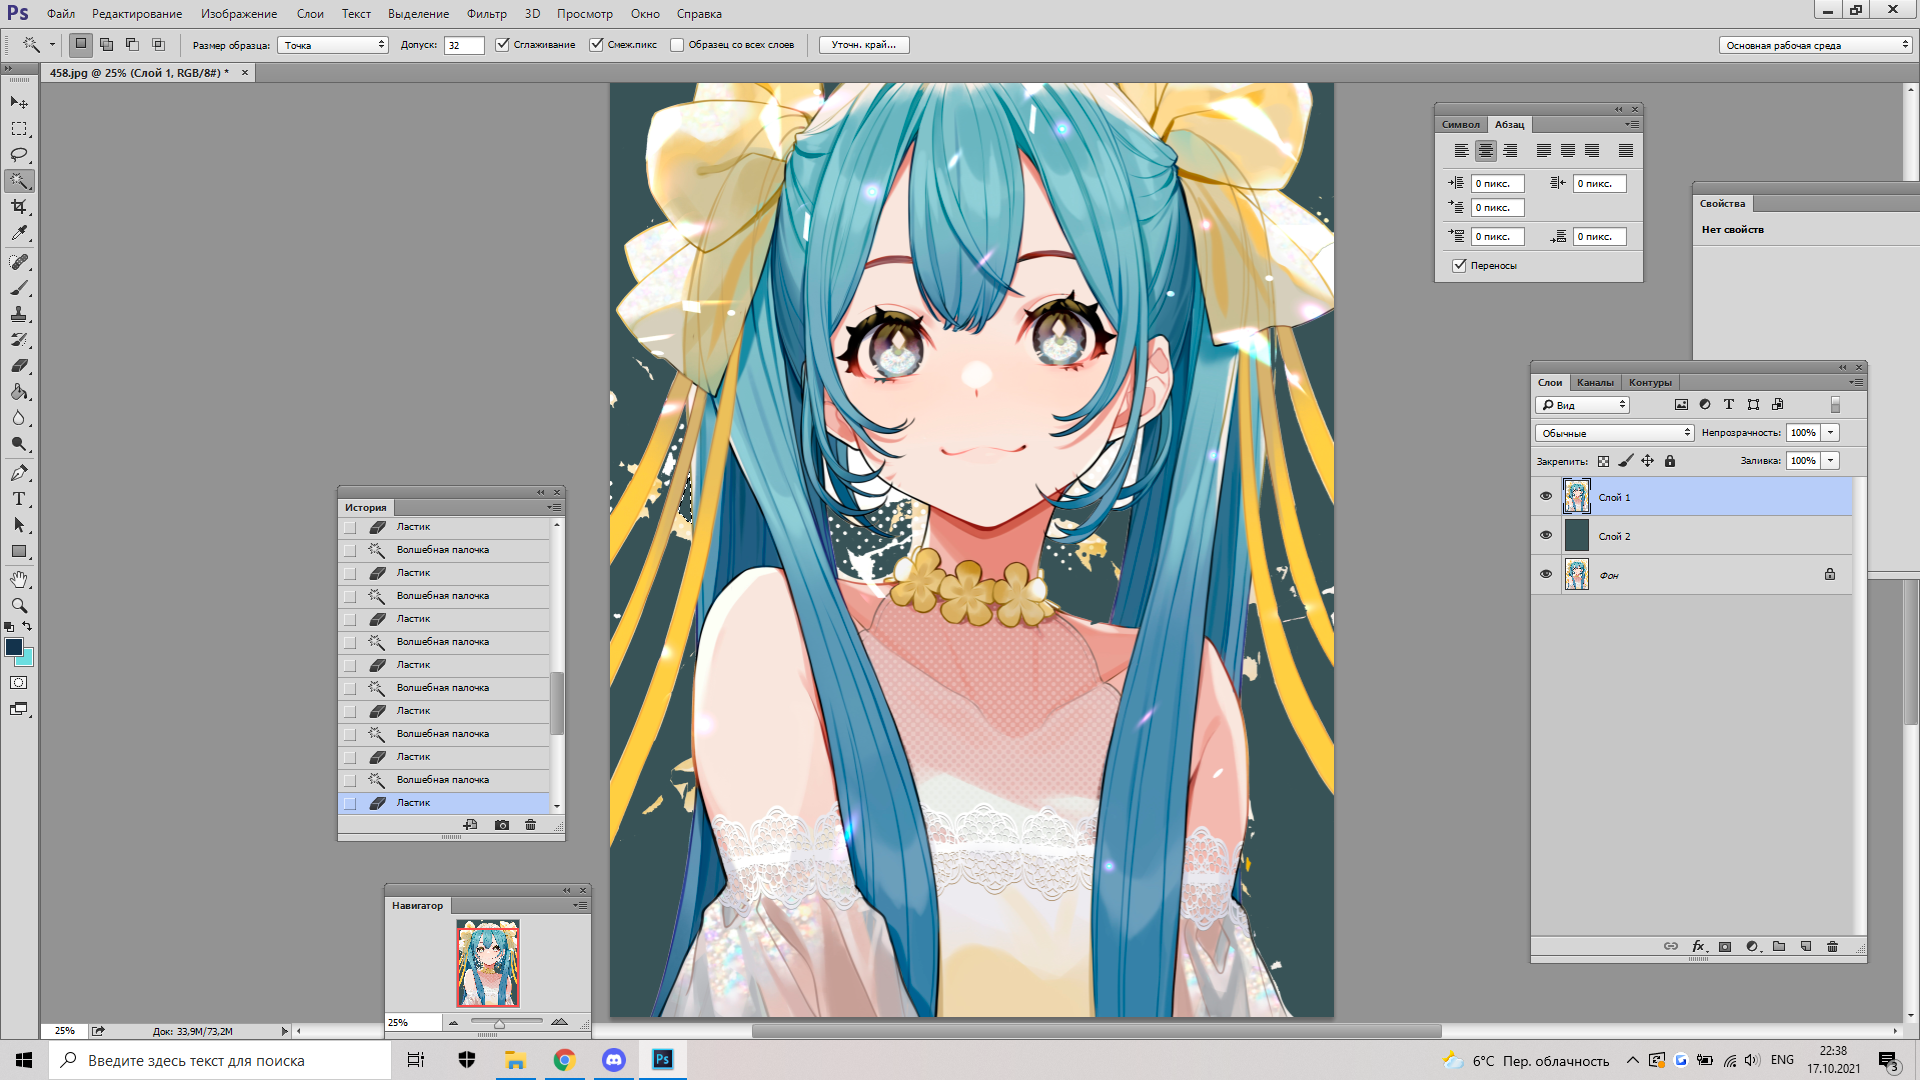Zoom in with Navigator large mountains
Viewport: 1920px width, 1080px height.
(559, 1022)
